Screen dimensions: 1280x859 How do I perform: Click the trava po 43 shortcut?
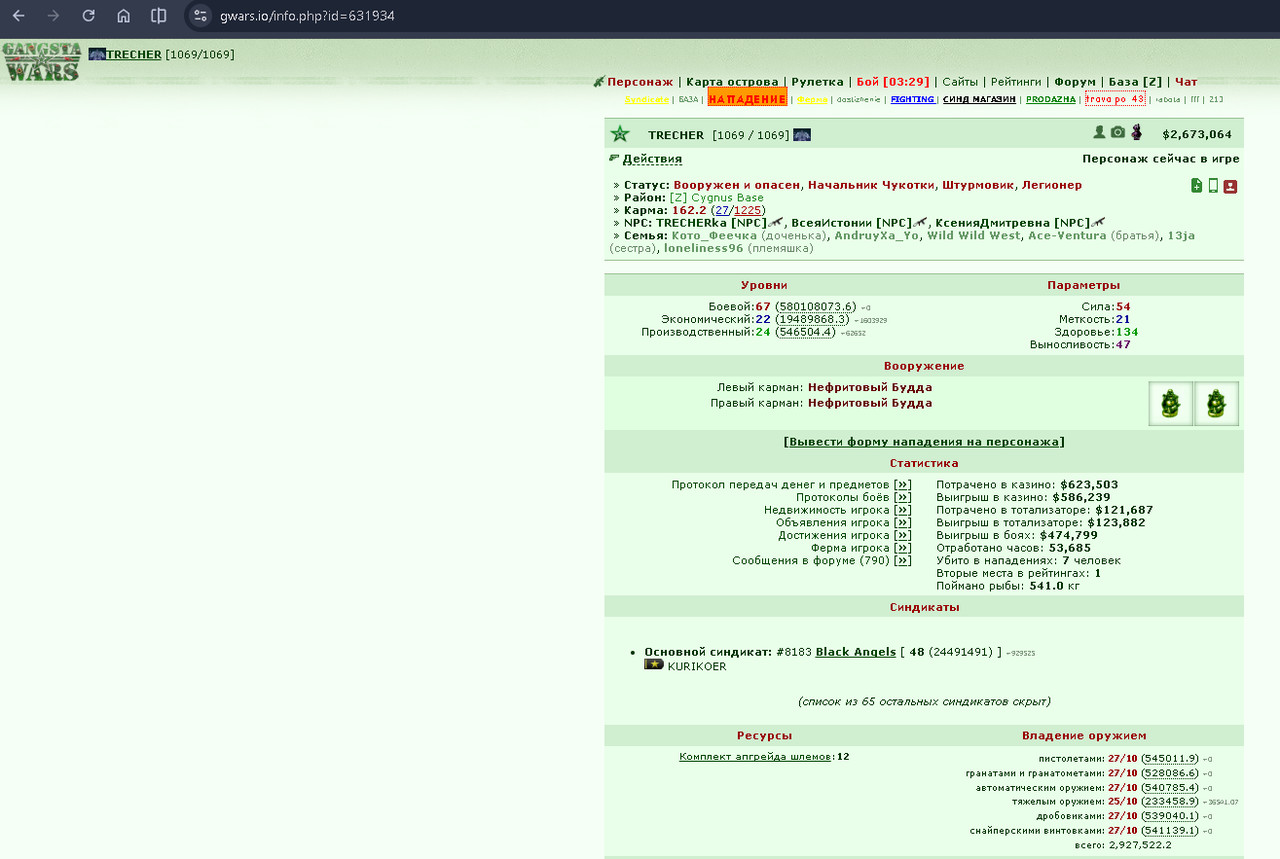[1115, 99]
